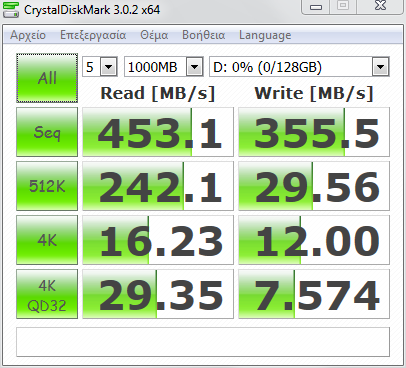The image size is (406, 368).
Task: Close the CrystalDiskMark window
Action: point(380,7)
